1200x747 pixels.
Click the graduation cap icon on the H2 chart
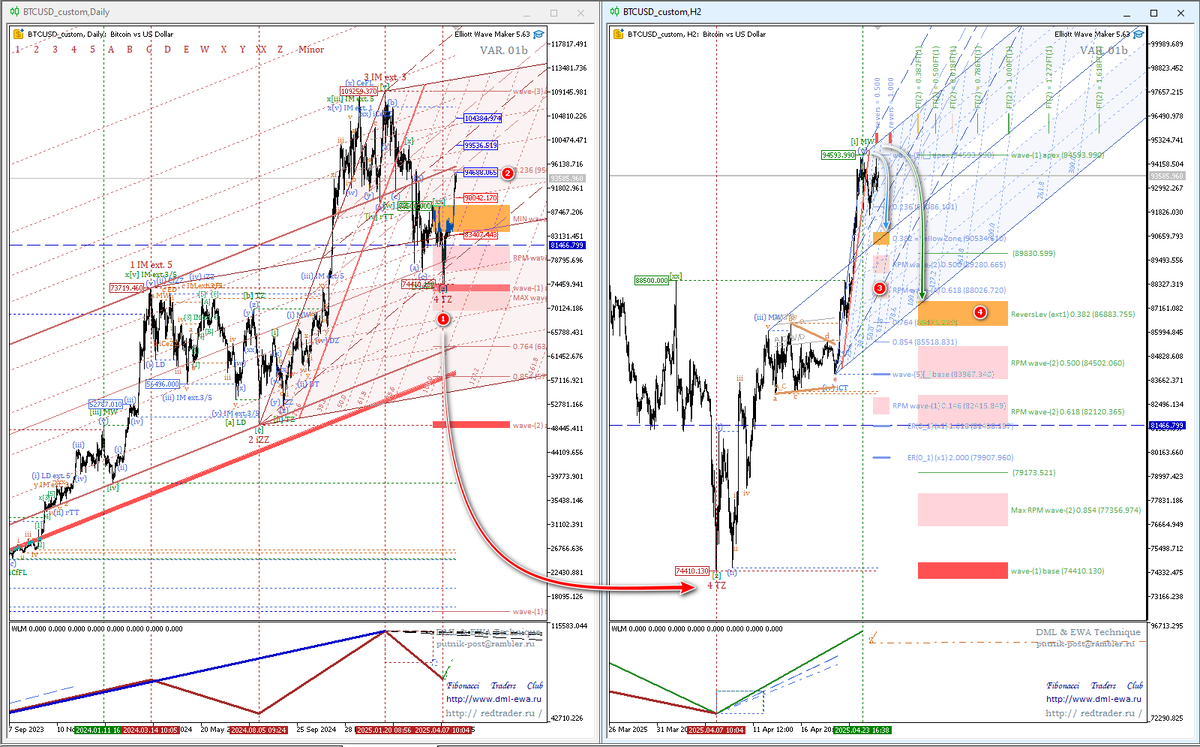[x=1138, y=34]
